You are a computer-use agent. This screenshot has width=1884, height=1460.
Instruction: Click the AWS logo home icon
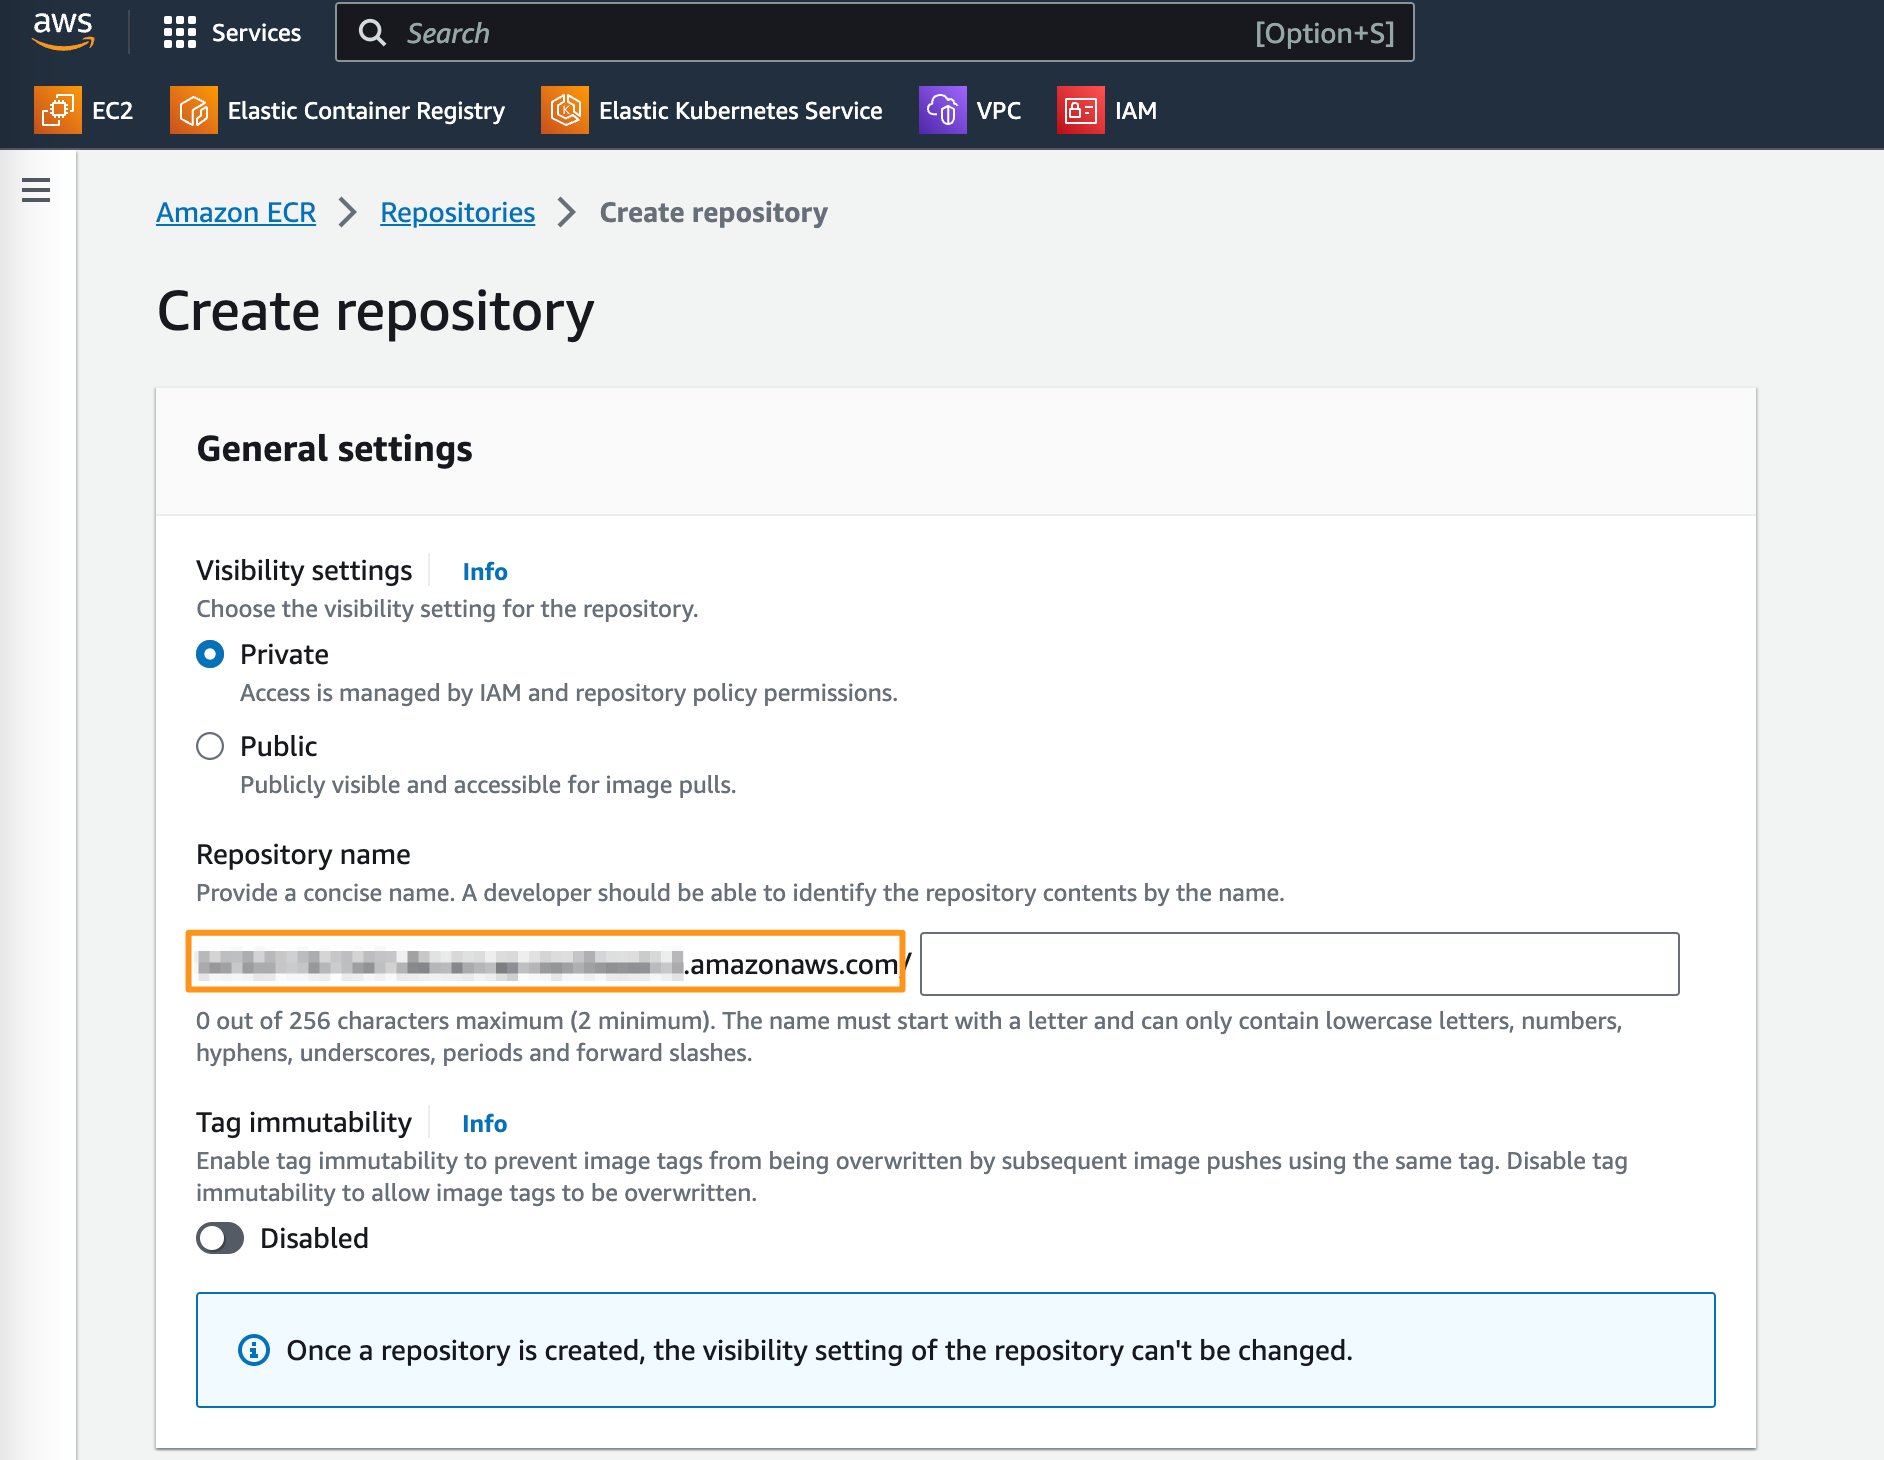[x=63, y=31]
